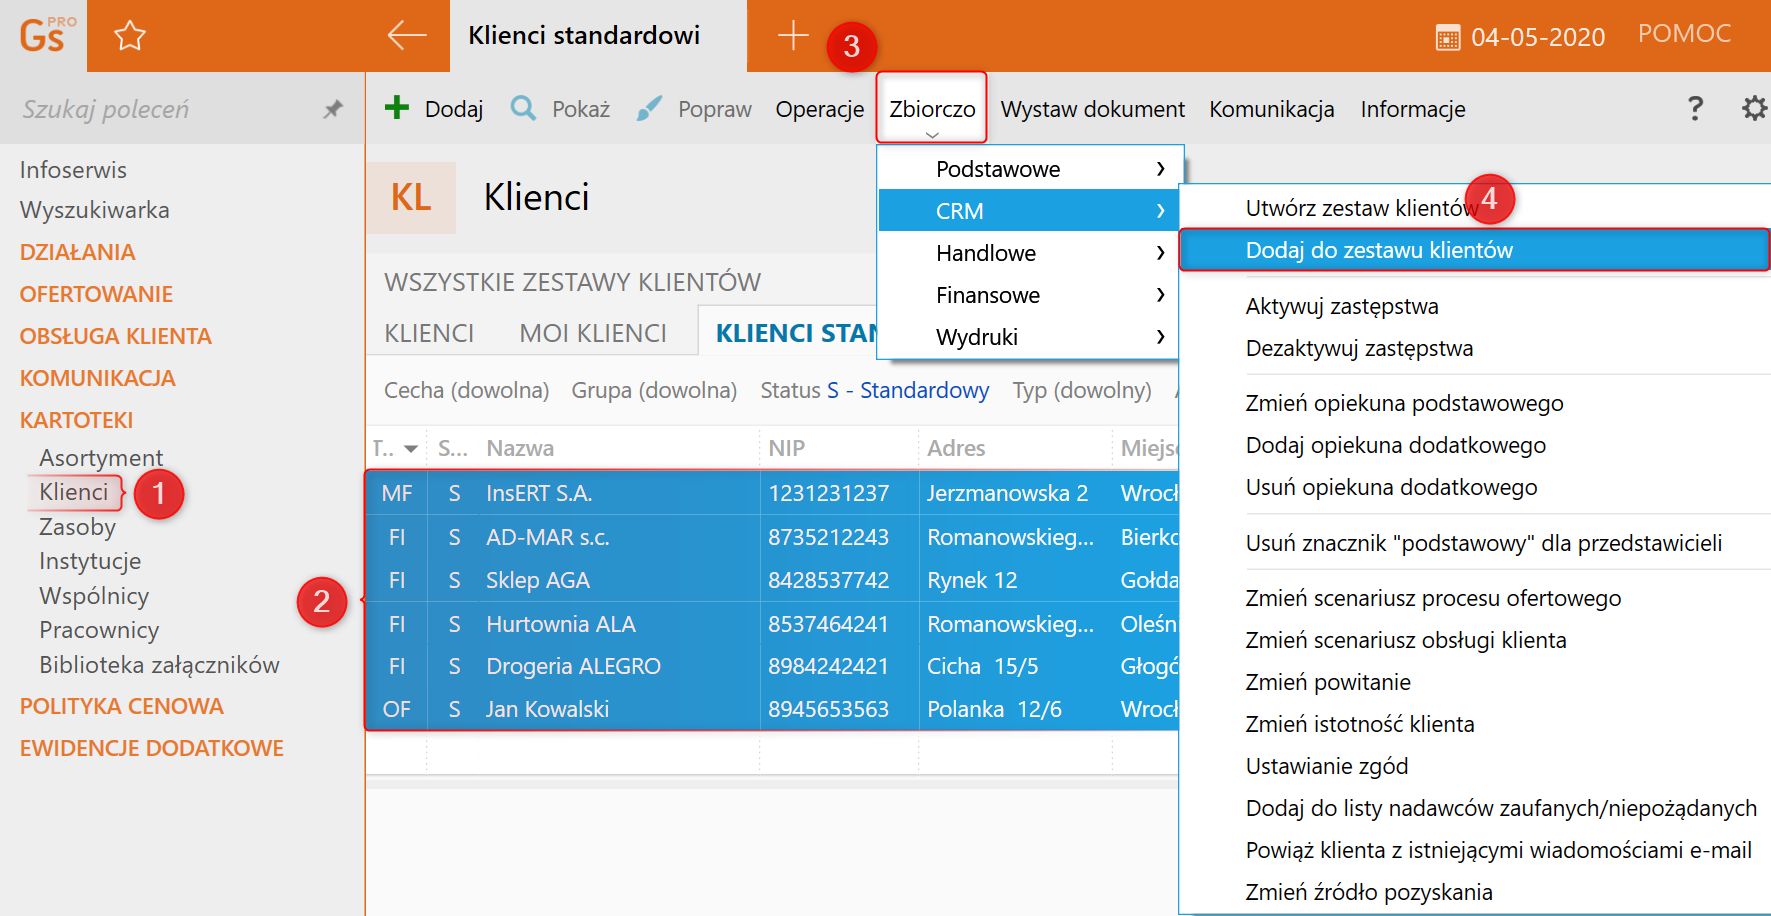Click the back arrow icon
The width and height of the screenshot is (1771, 916).
[407, 35]
